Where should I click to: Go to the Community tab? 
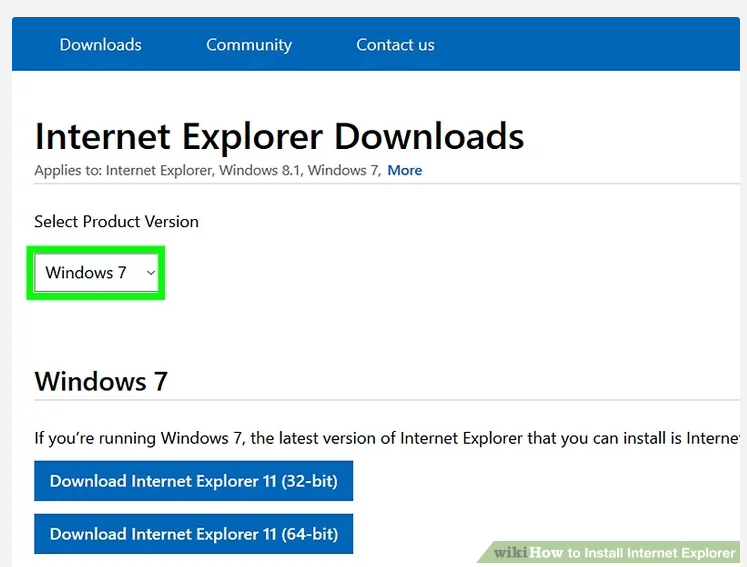tap(248, 45)
